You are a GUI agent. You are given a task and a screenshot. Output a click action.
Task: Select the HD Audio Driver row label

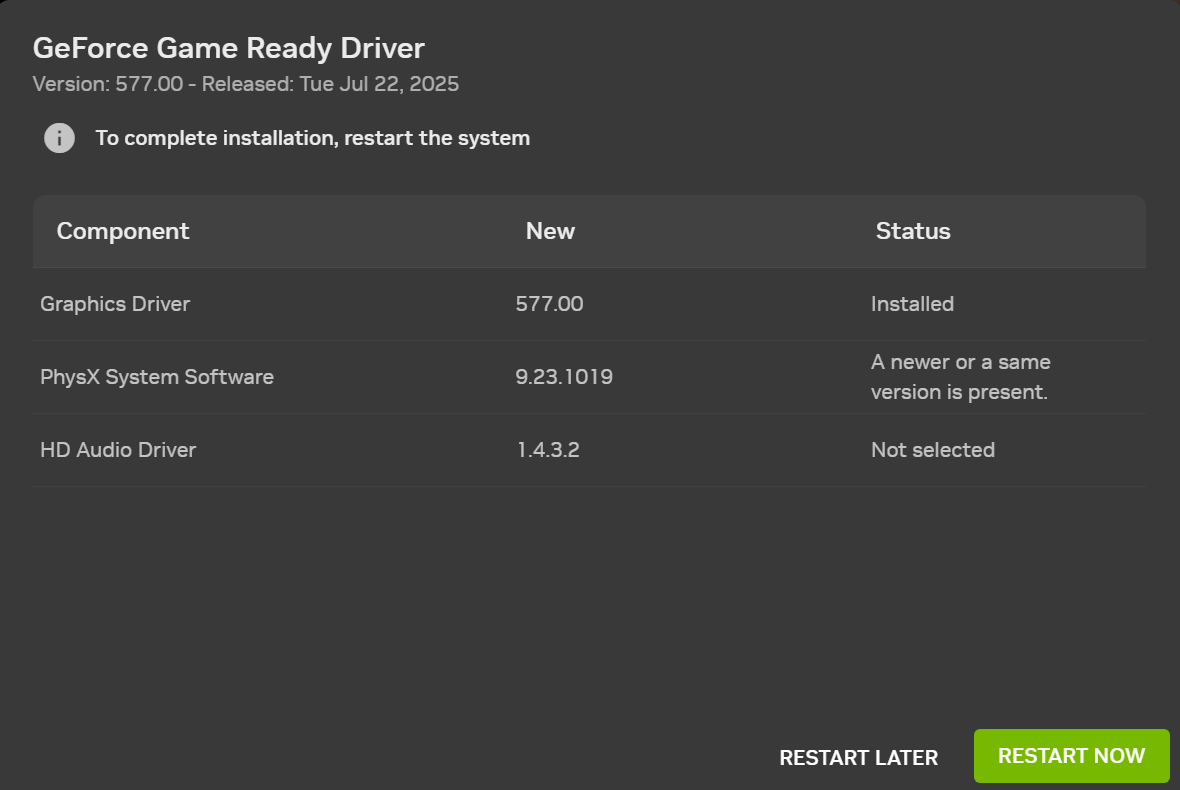click(x=118, y=450)
